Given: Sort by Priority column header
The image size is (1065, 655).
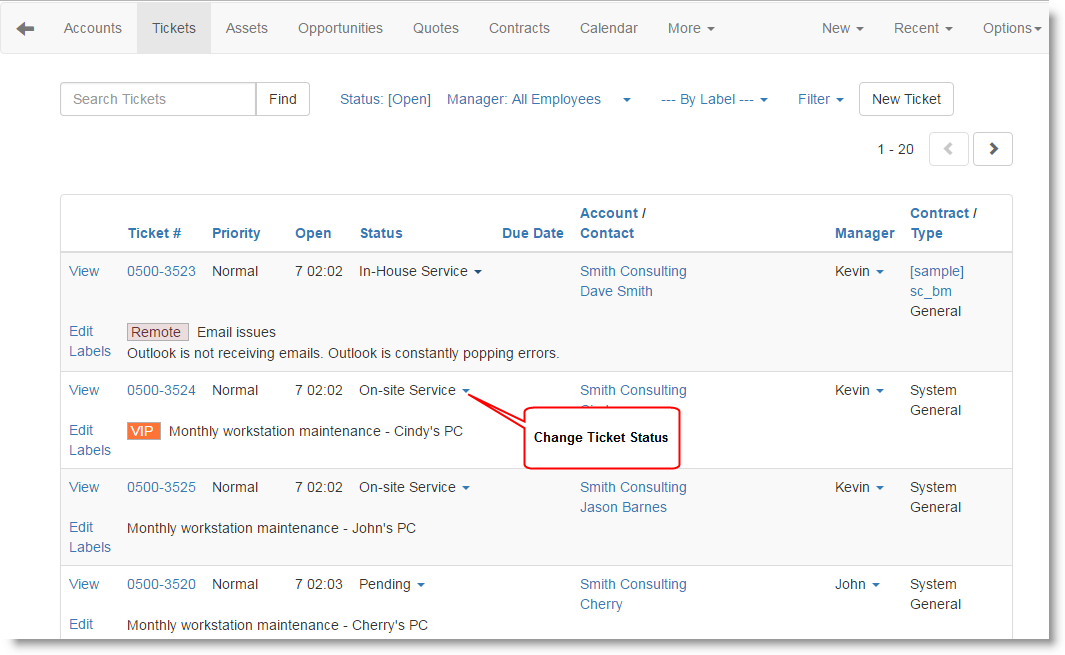Looking at the screenshot, I should pyautogui.click(x=236, y=233).
